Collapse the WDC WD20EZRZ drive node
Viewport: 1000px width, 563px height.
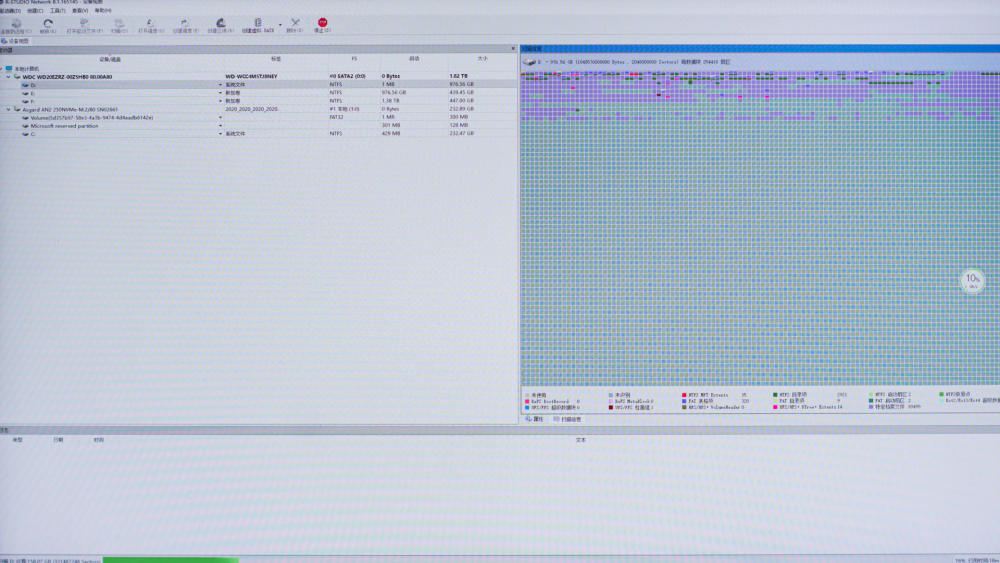click(x=8, y=77)
